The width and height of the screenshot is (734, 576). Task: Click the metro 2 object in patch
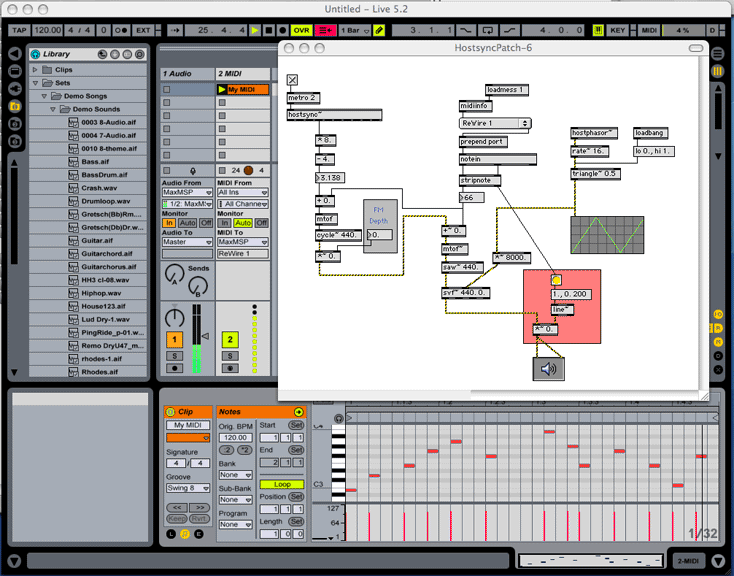point(303,98)
